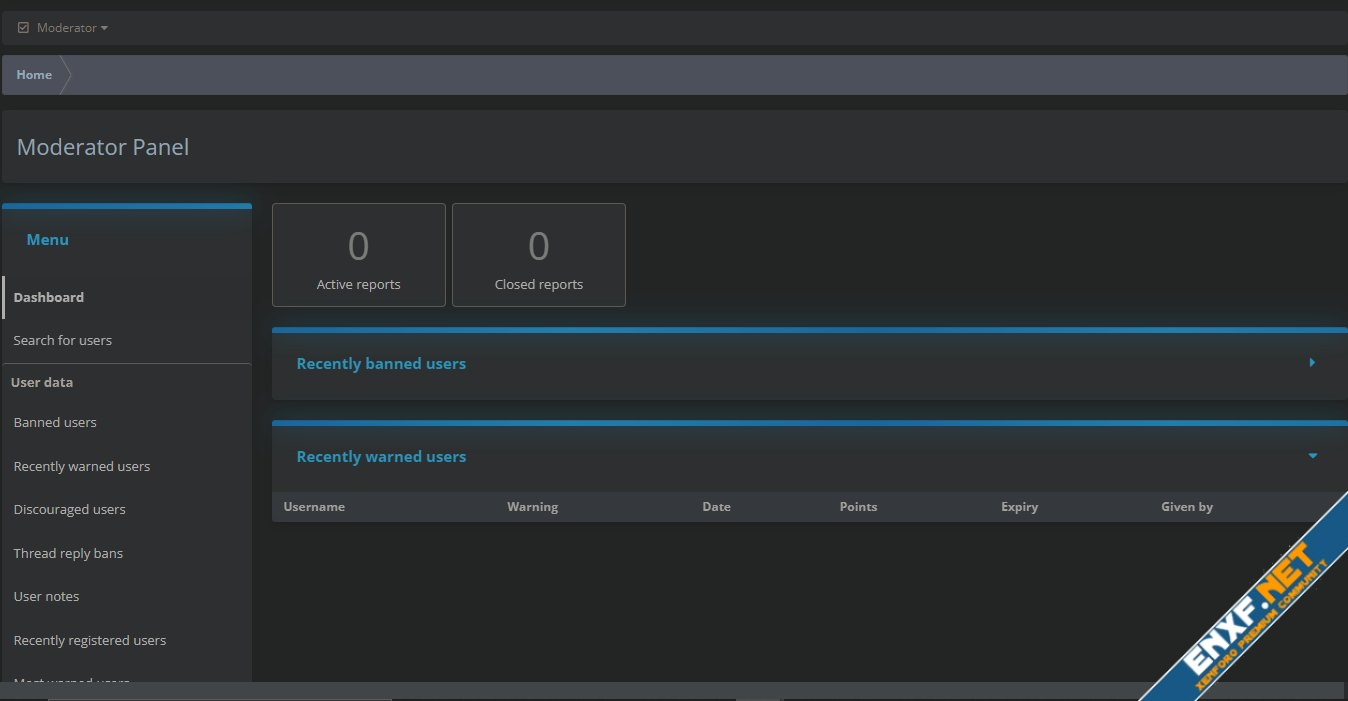Click the Username column header
Viewport: 1348px width, 701px height.
point(314,507)
